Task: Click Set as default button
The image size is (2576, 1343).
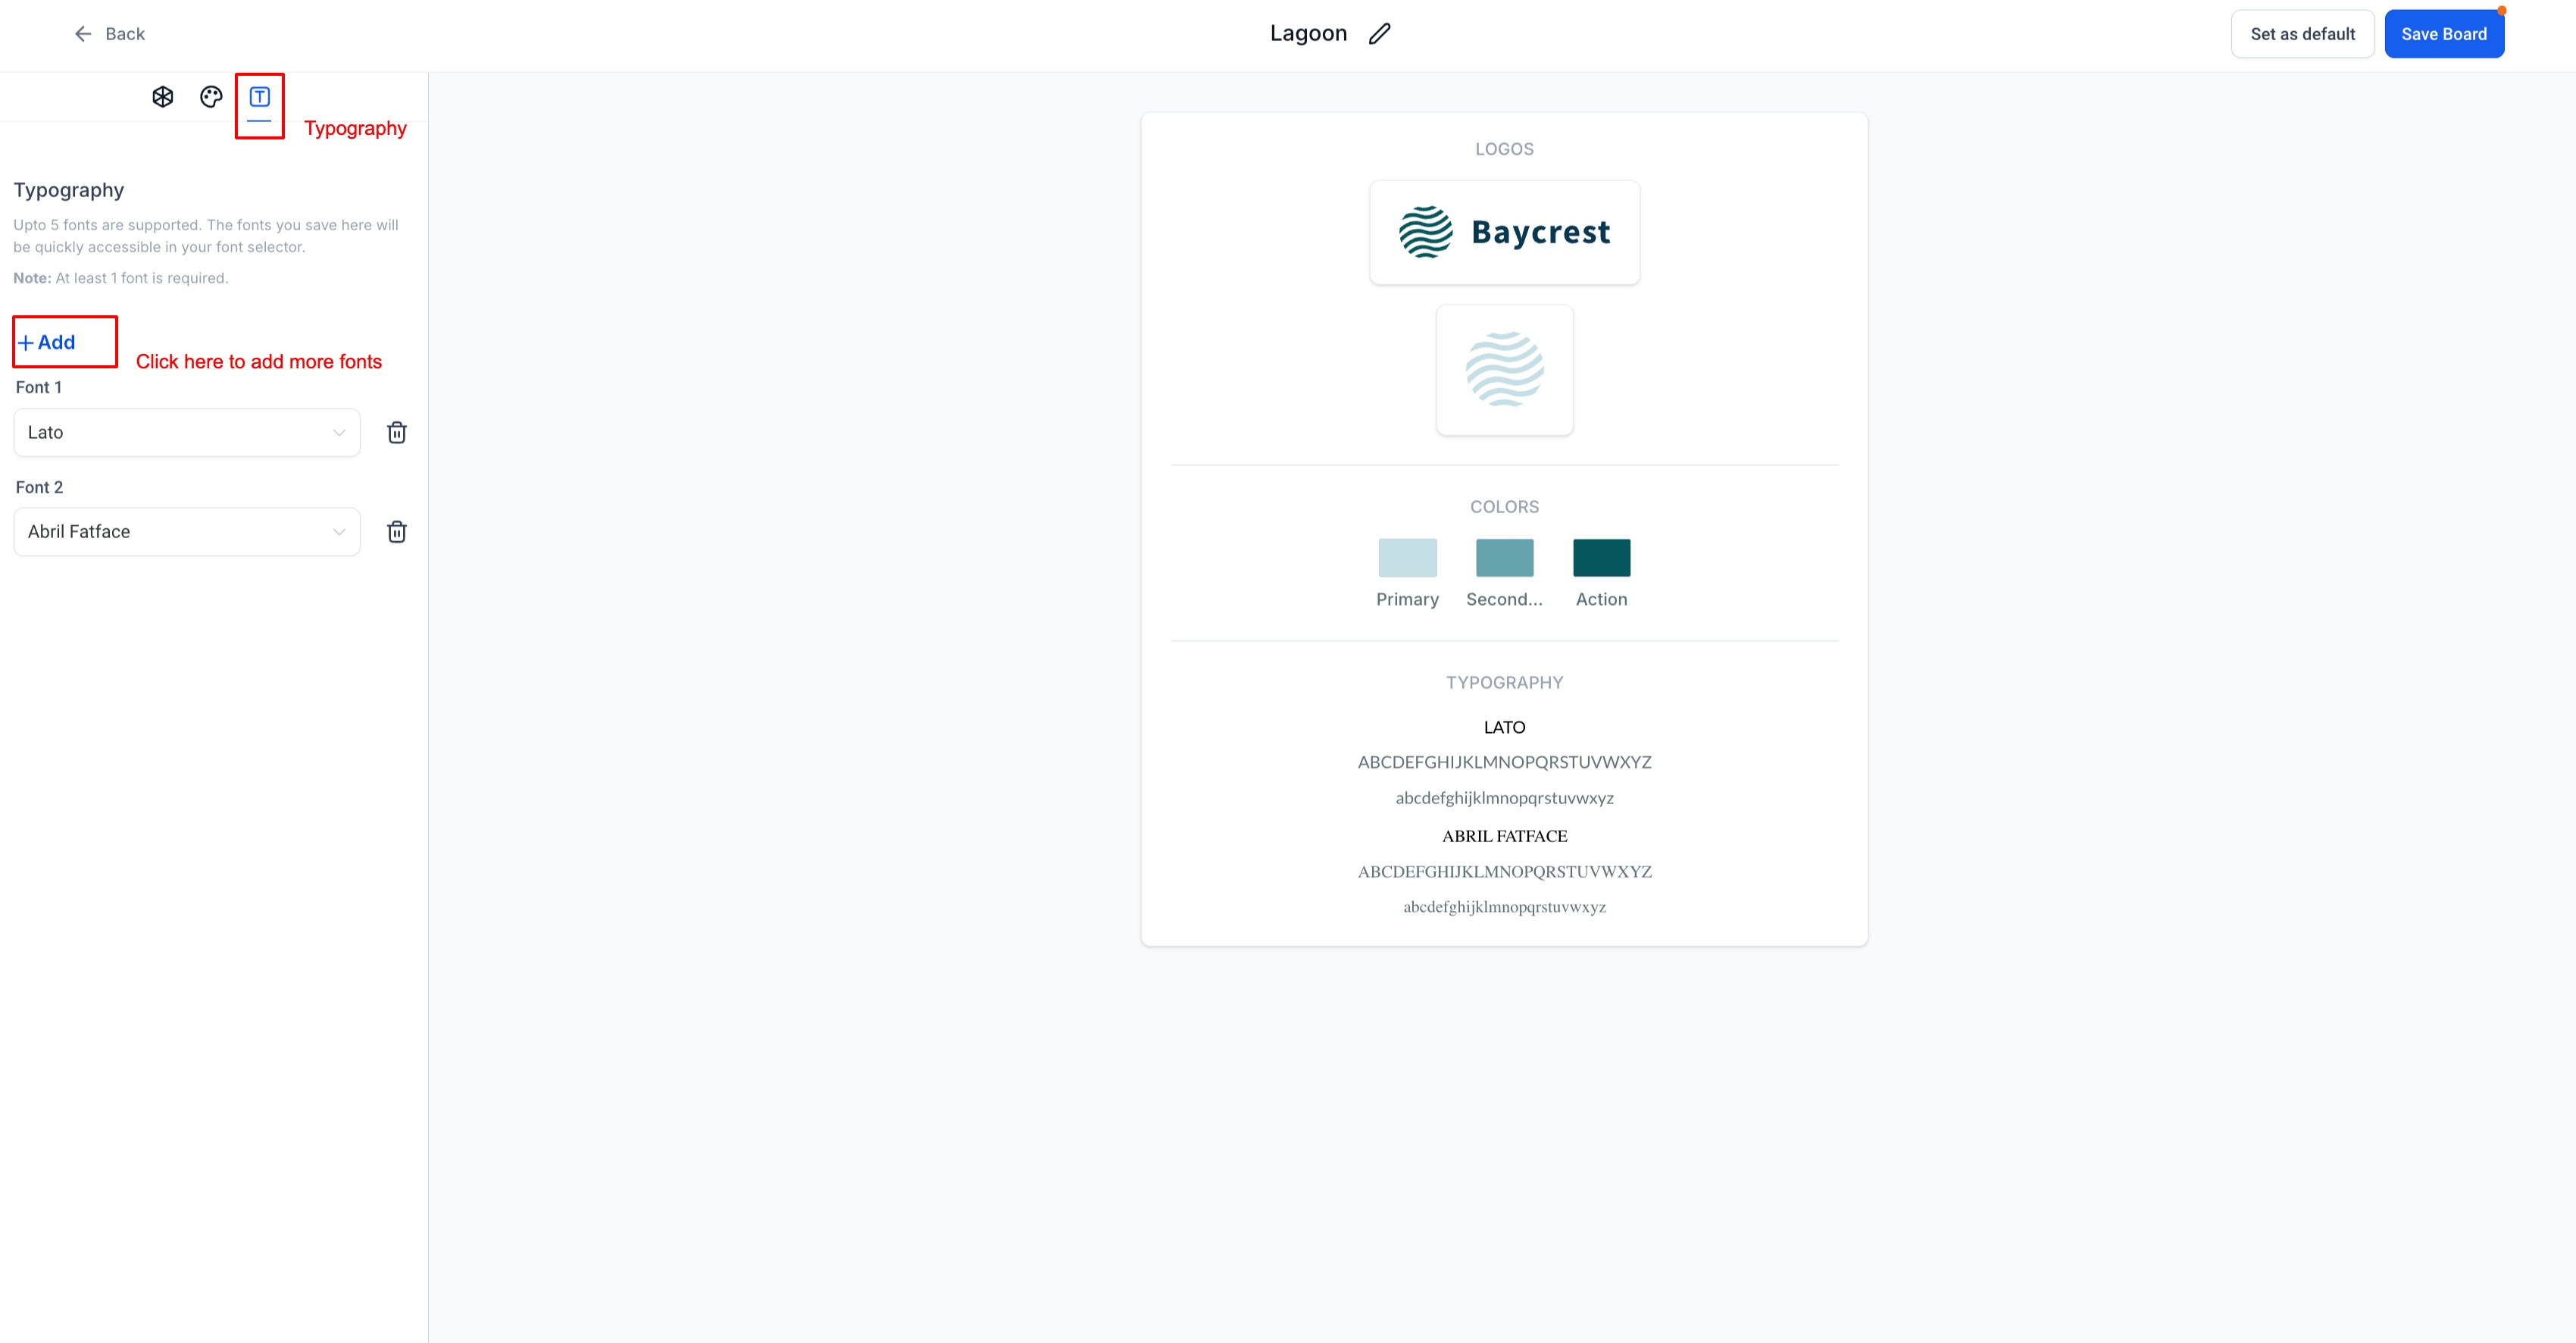Action: point(2302,34)
